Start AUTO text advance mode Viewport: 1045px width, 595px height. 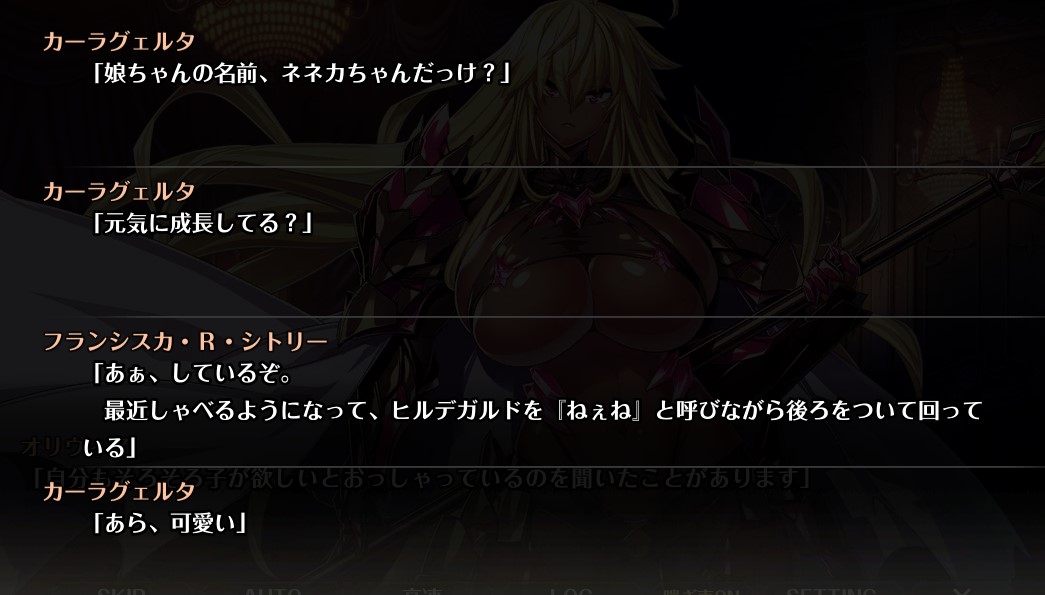point(272,590)
